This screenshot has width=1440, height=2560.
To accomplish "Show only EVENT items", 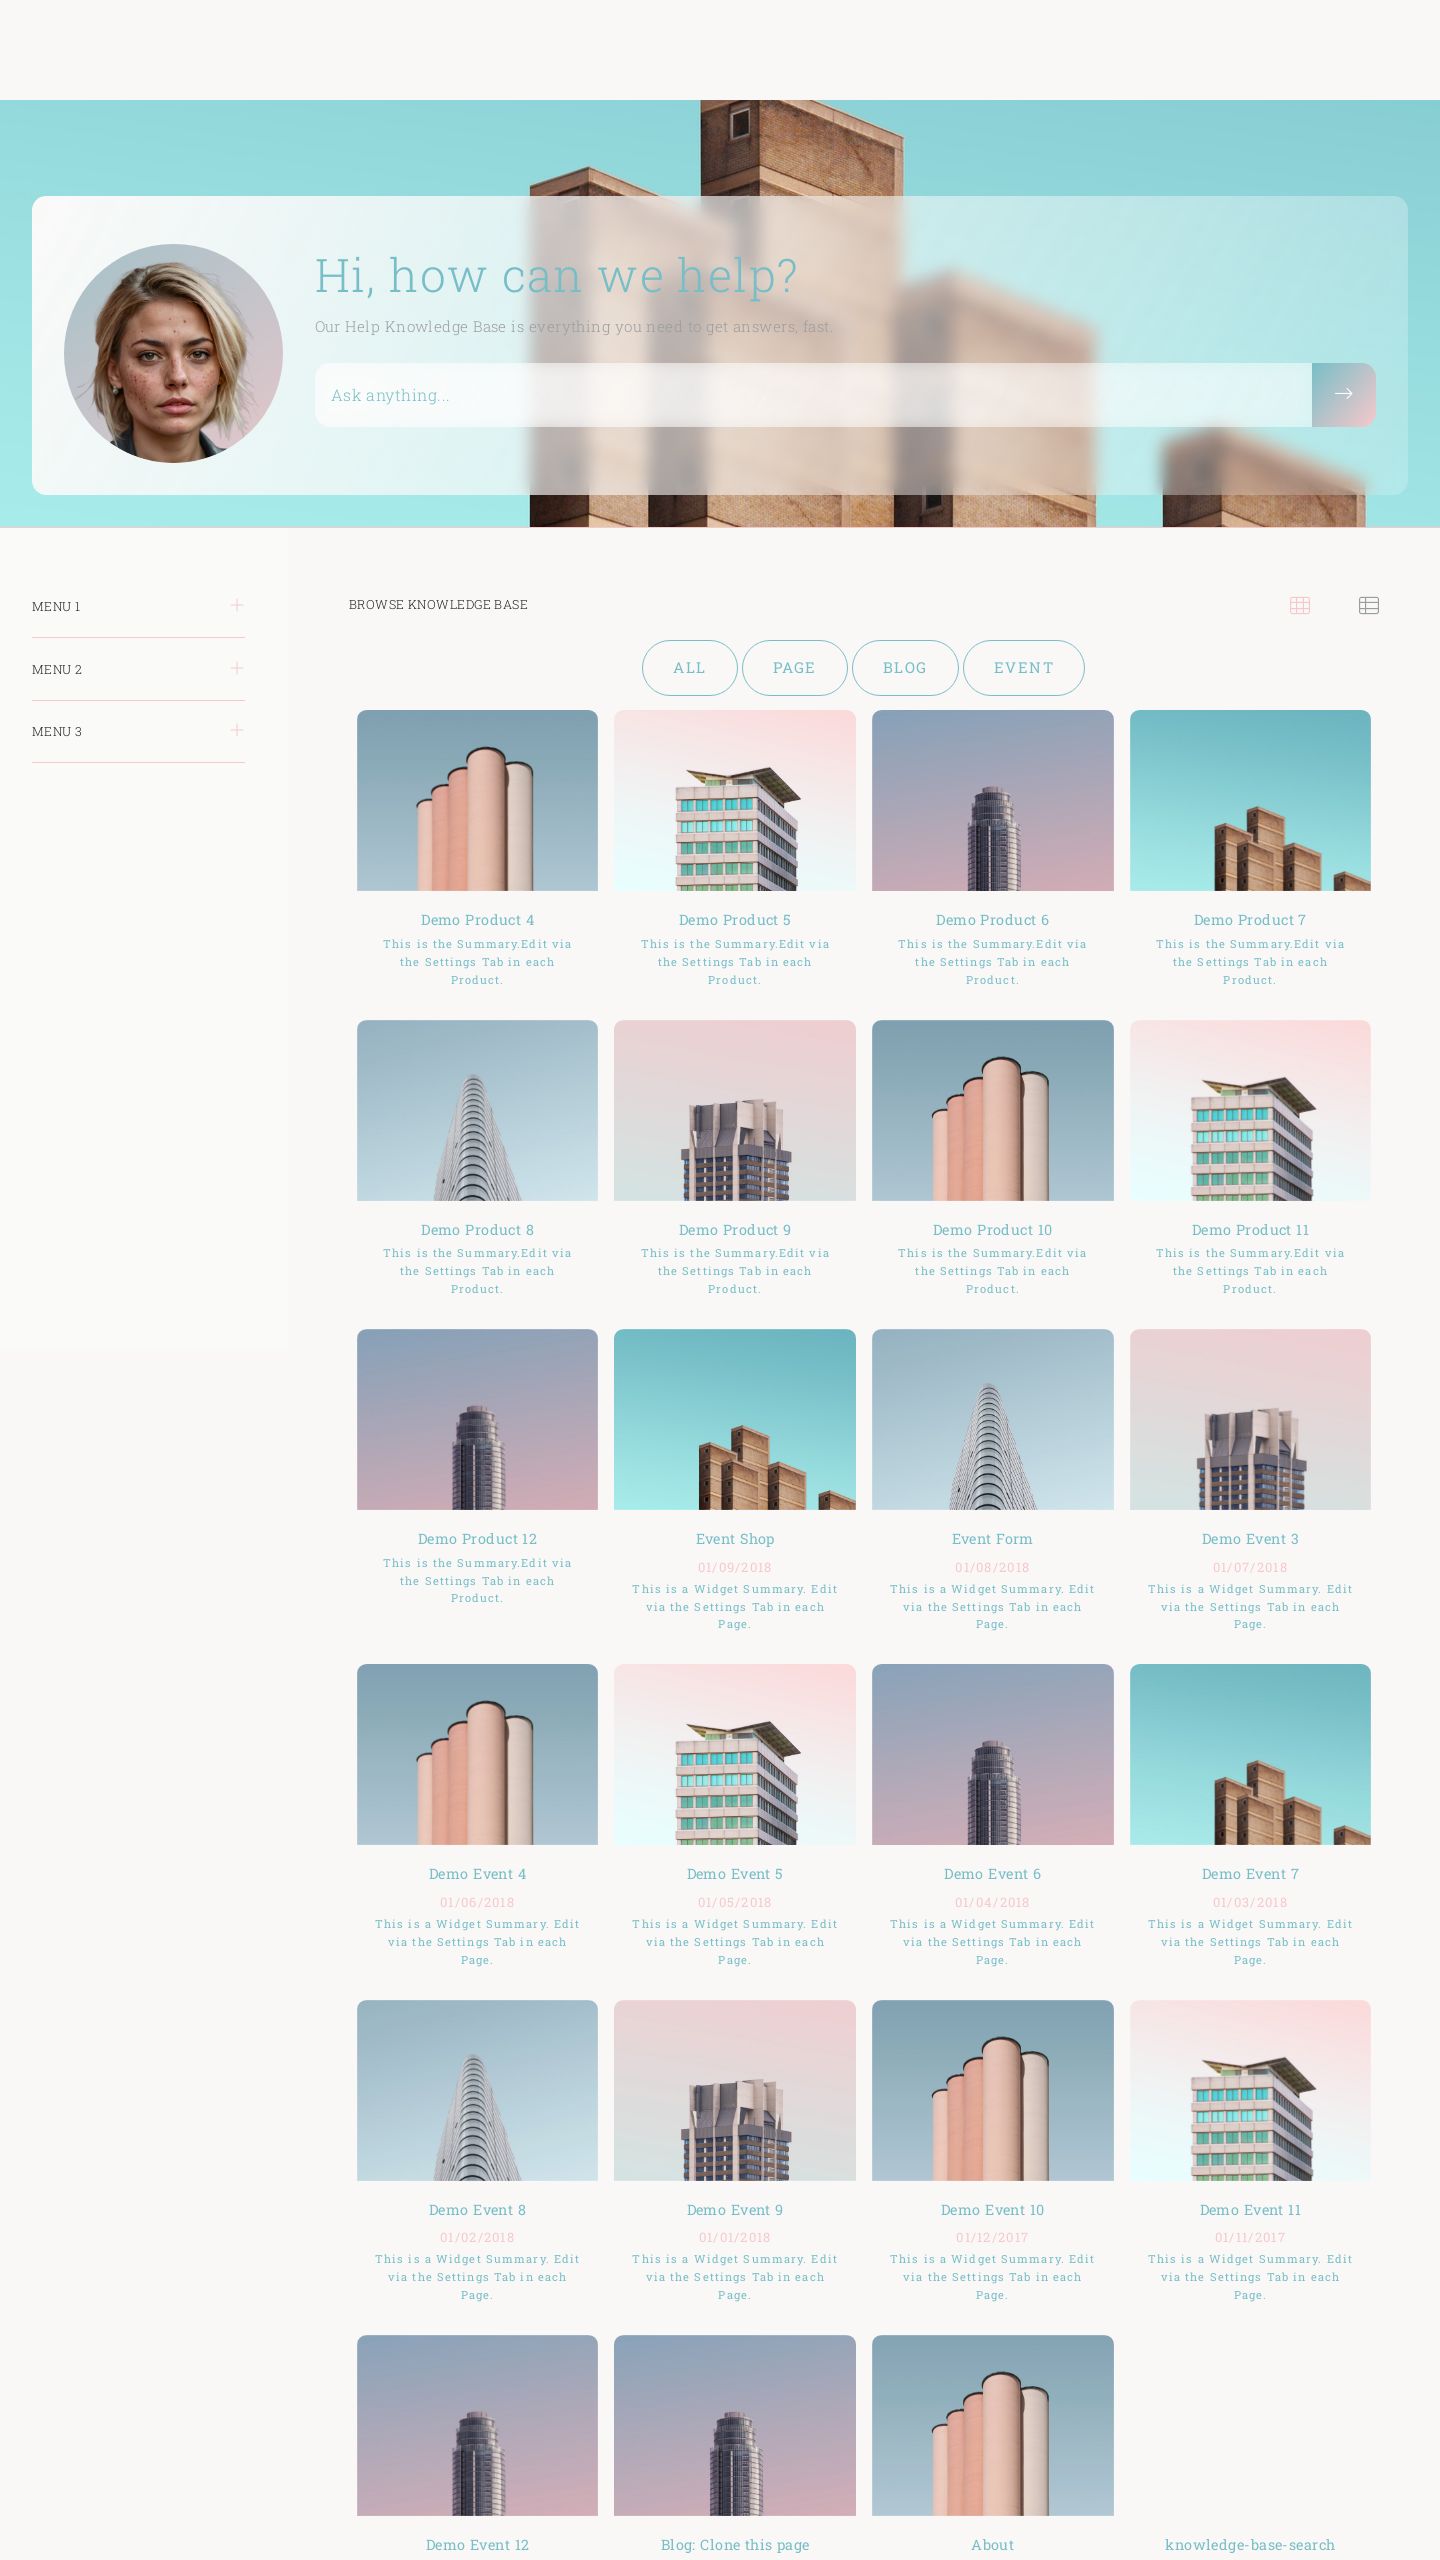I will (1023, 668).
